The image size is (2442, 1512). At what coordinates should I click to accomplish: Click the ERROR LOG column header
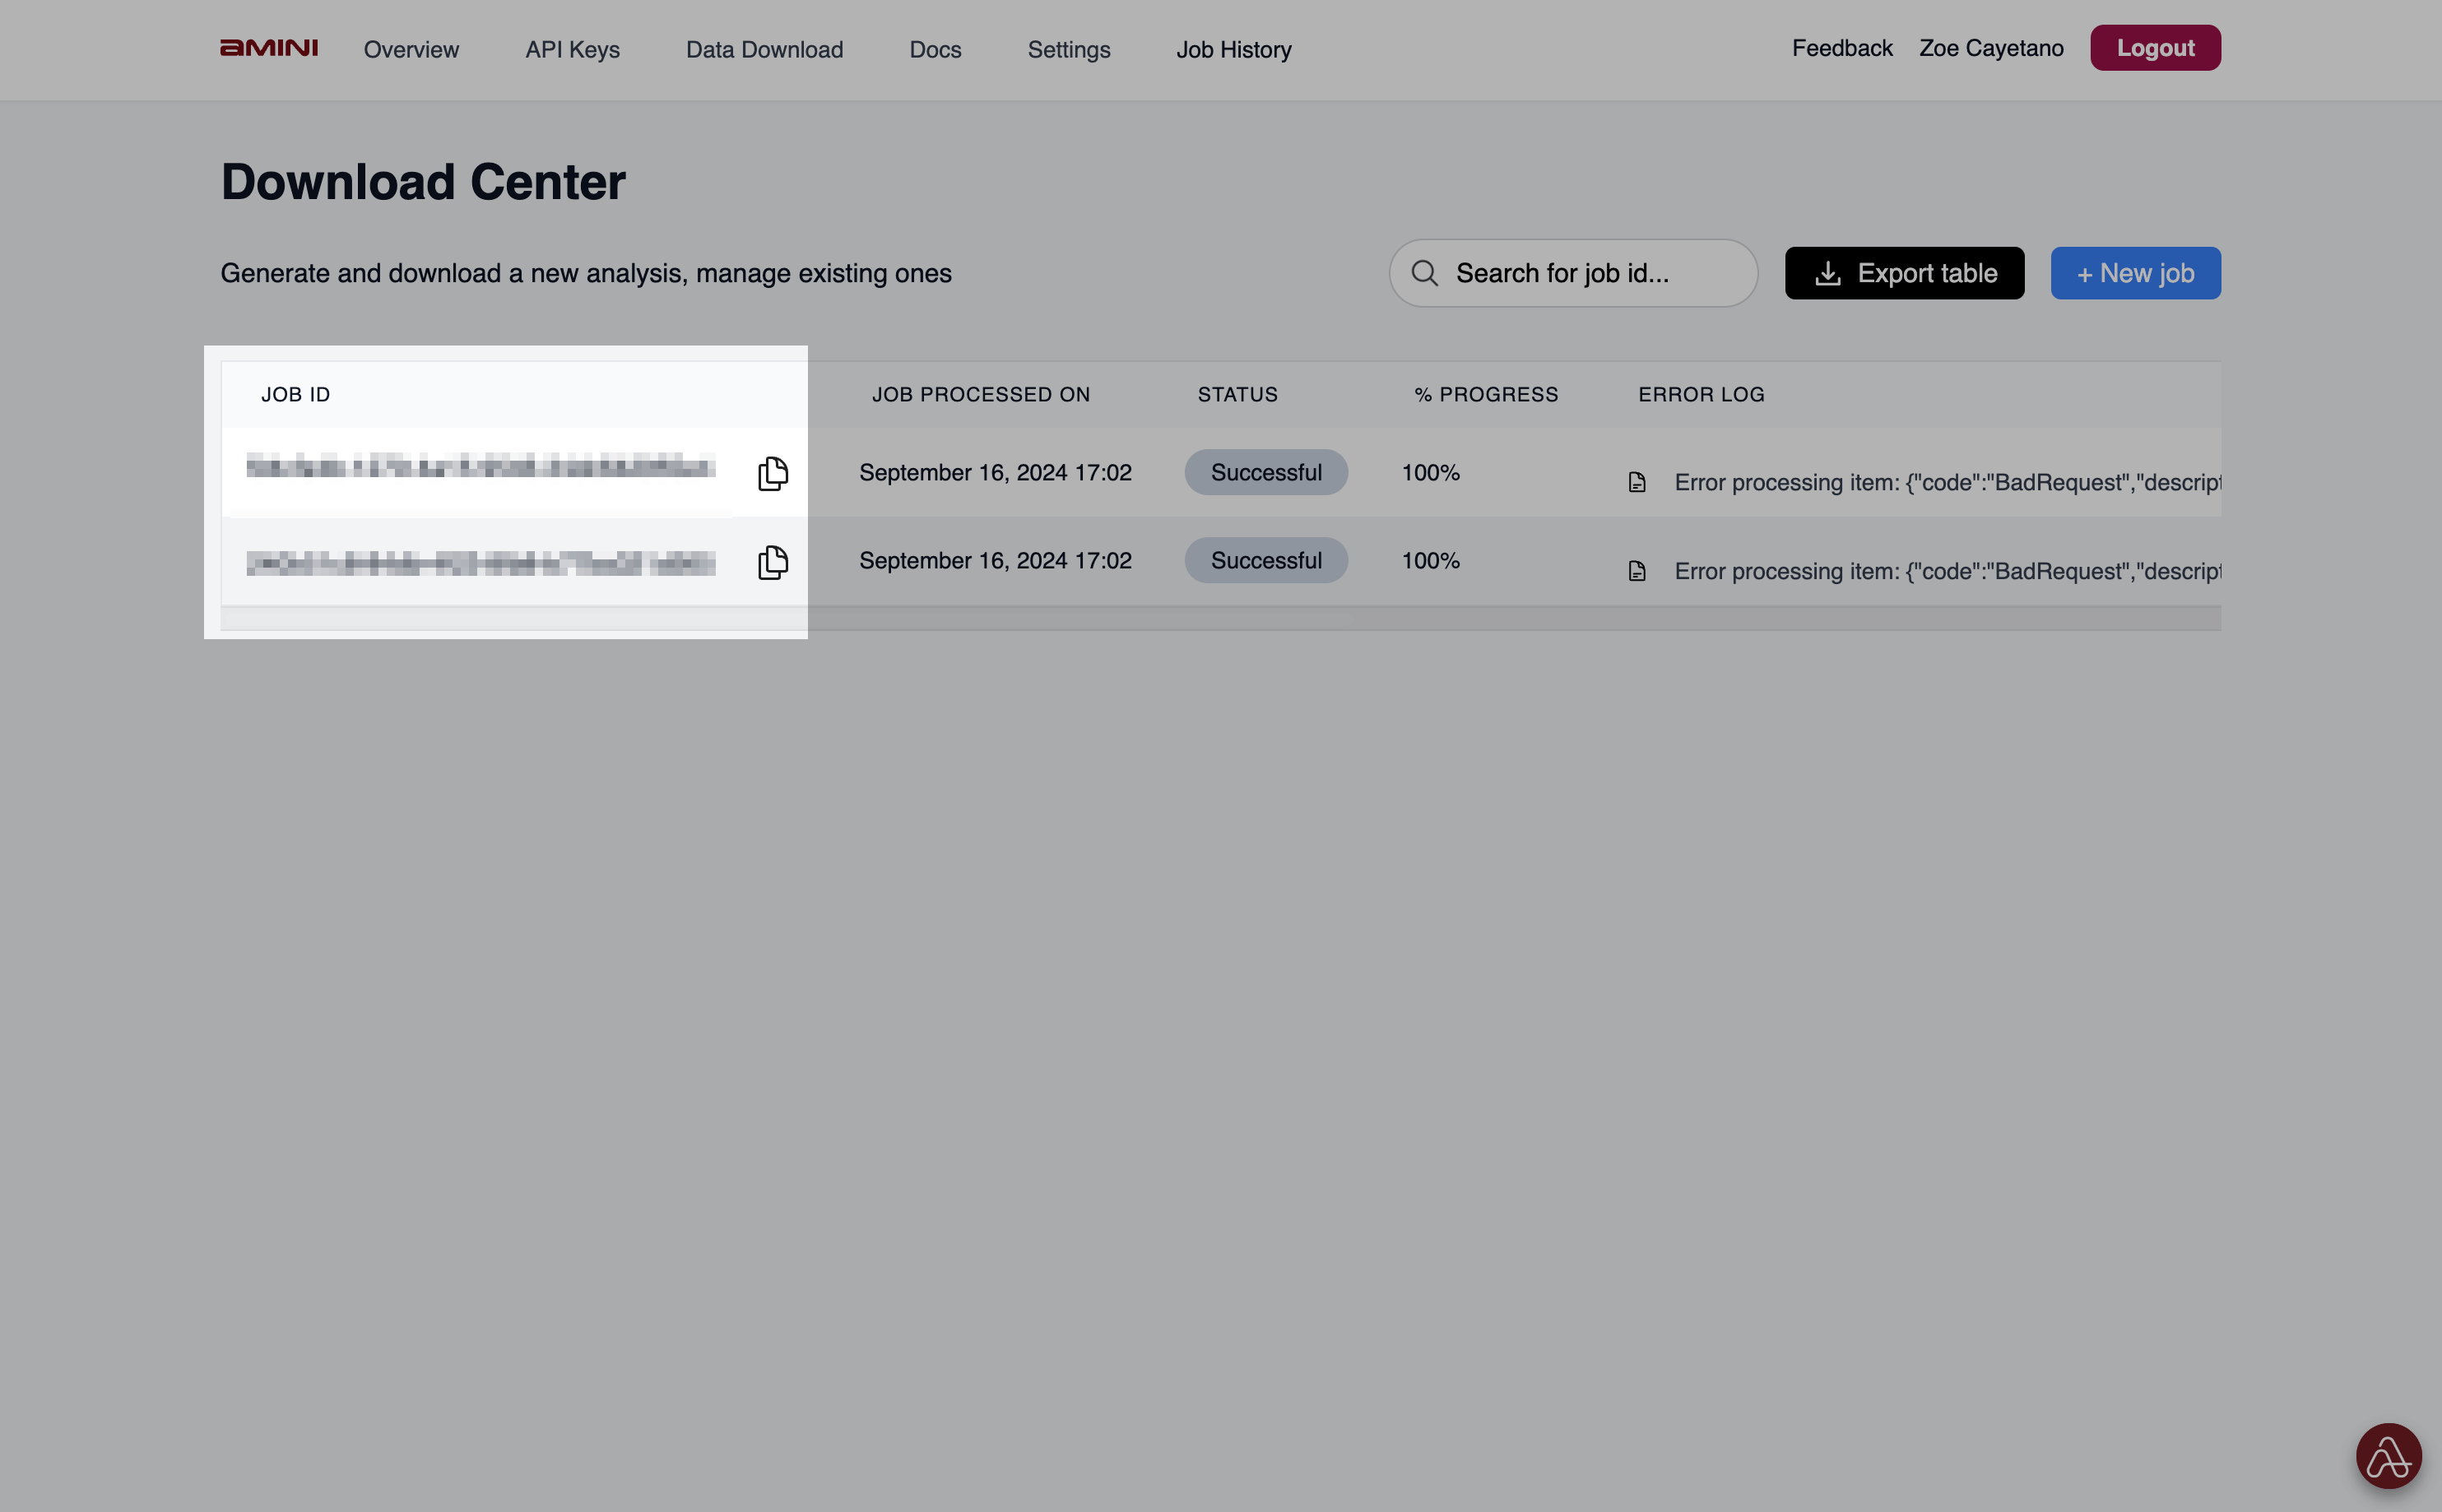pos(1701,394)
